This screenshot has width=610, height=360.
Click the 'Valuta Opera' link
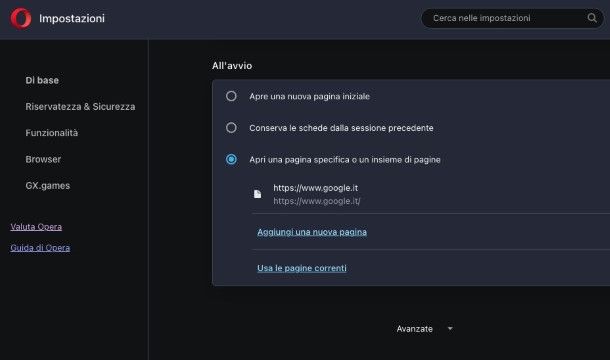36,227
